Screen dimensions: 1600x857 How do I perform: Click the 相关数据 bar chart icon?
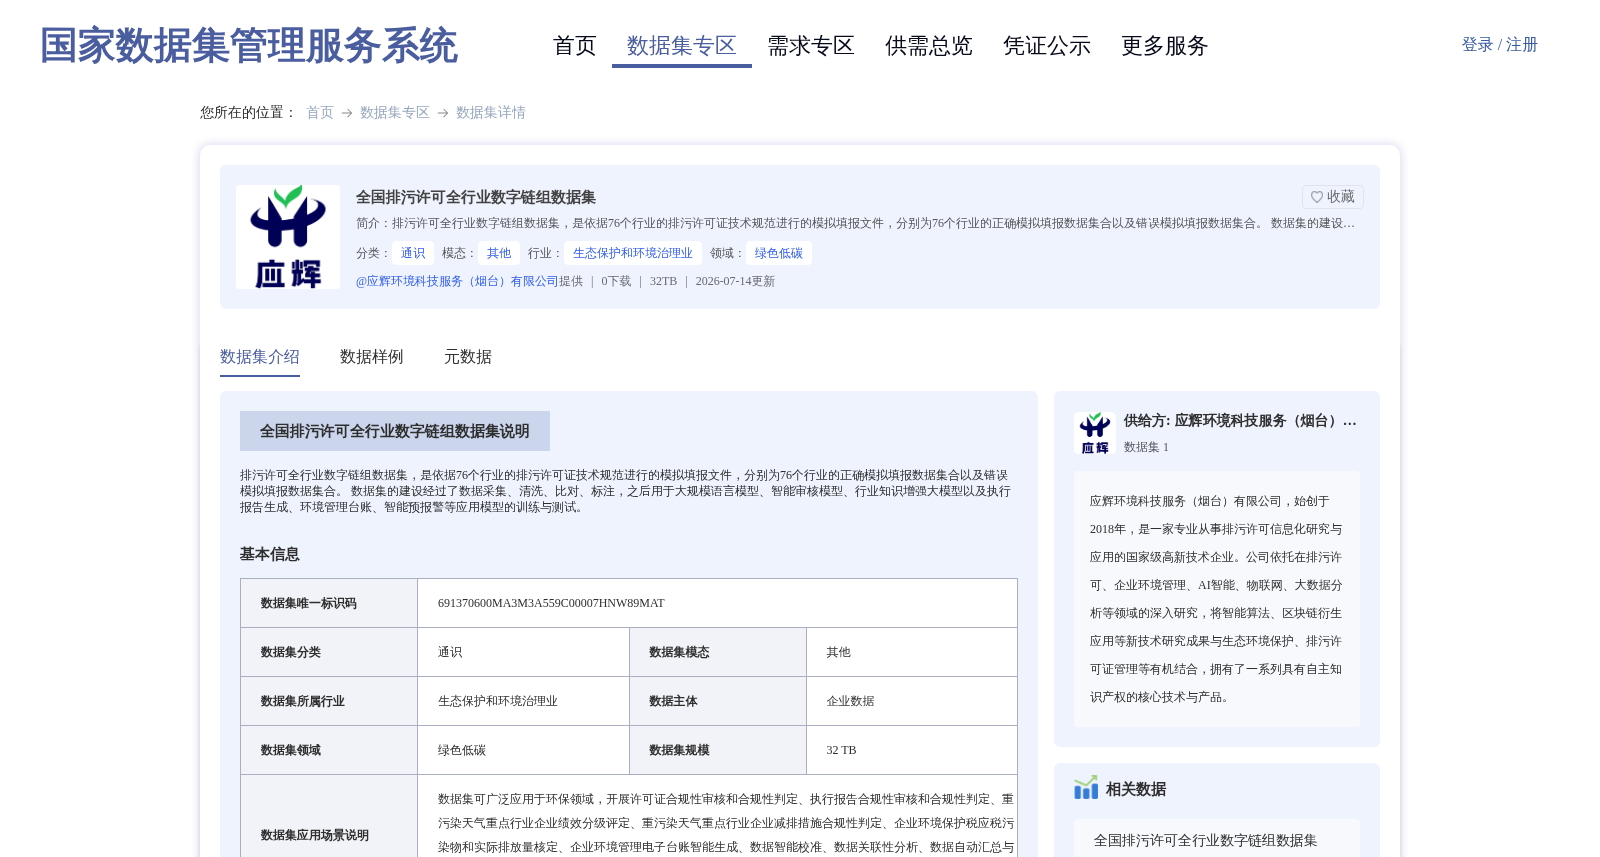[1086, 788]
